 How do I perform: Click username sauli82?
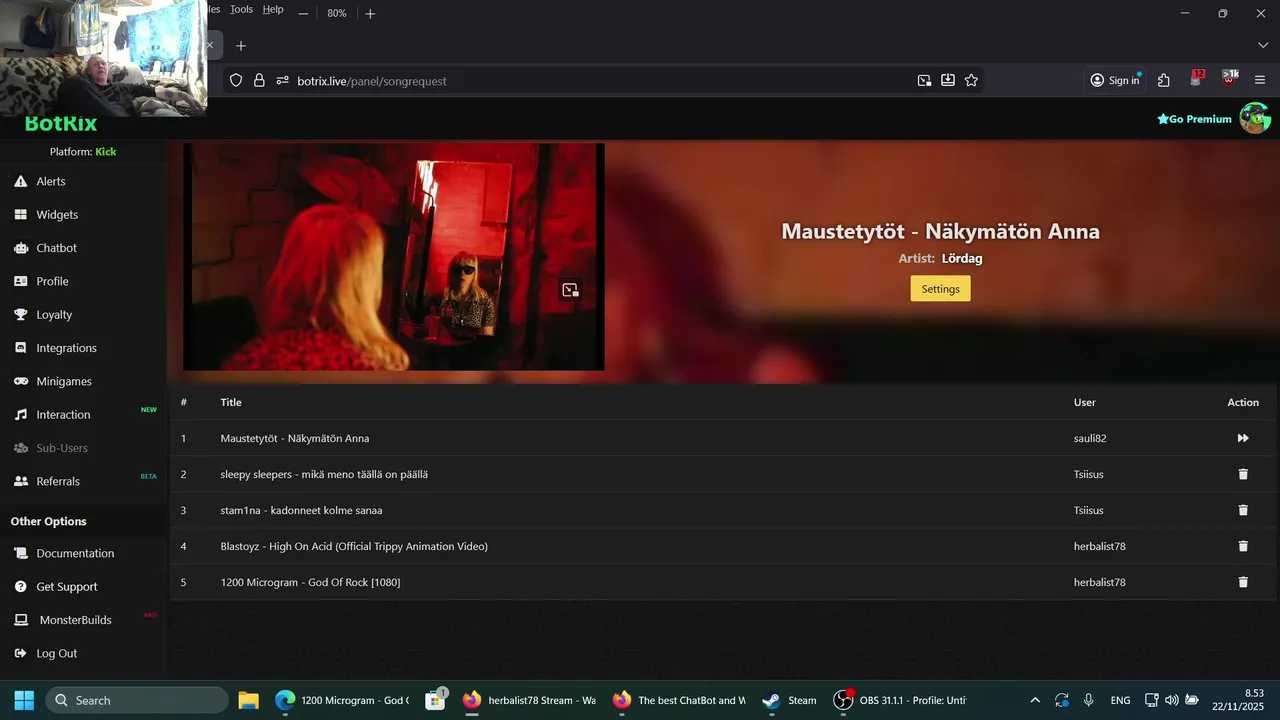point(1090,438)
